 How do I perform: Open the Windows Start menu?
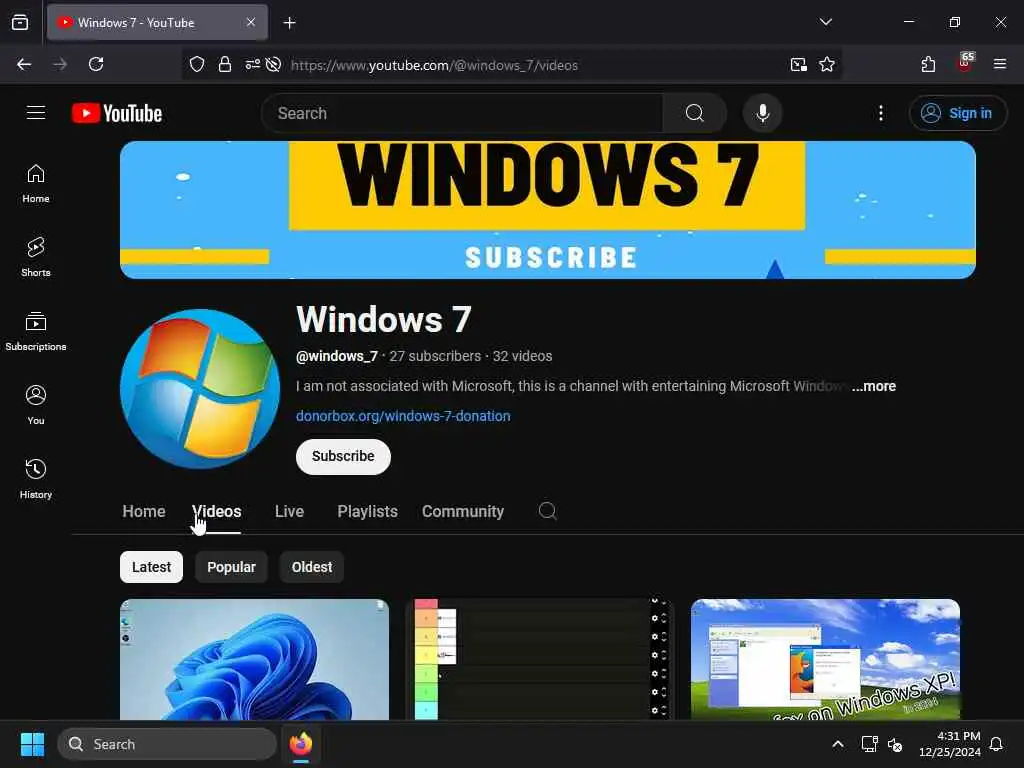[x=32, y=744]
